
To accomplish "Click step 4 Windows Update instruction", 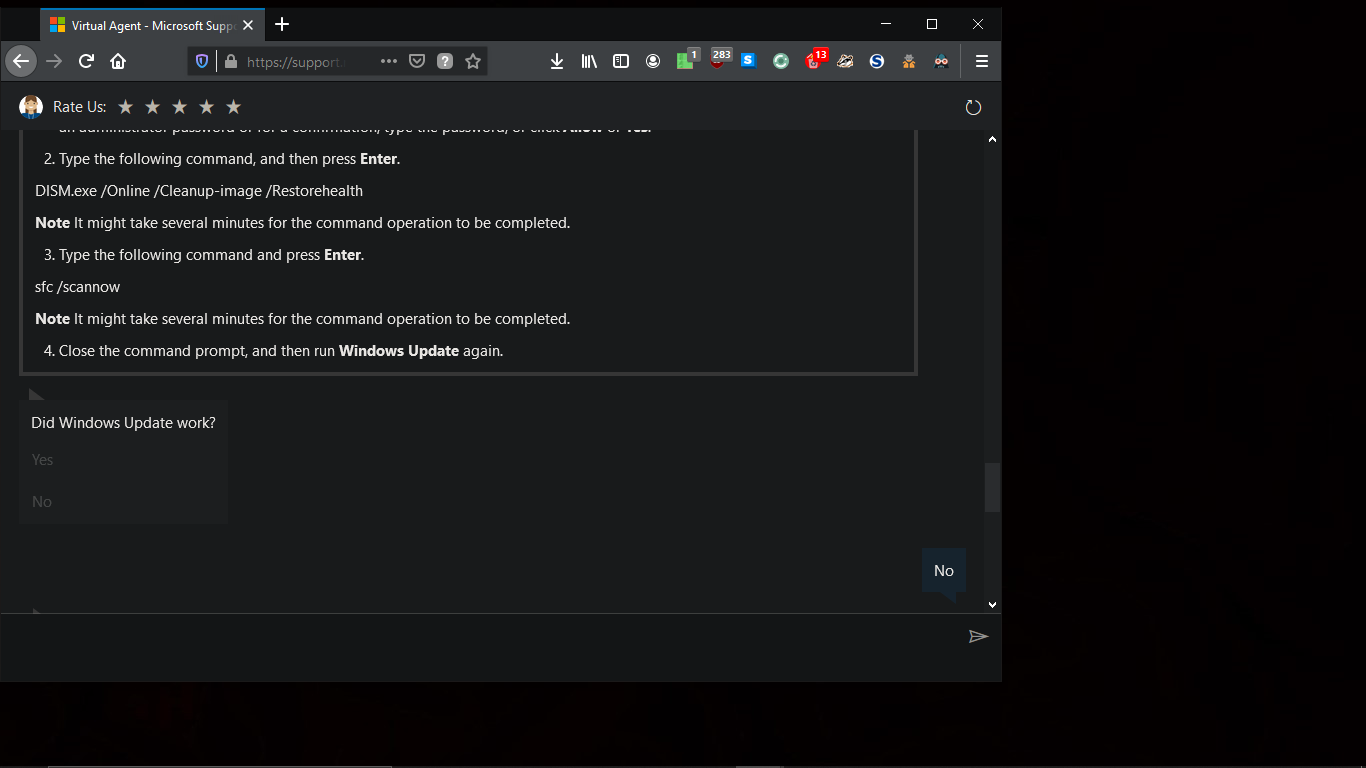I will [x=274, y=351].
